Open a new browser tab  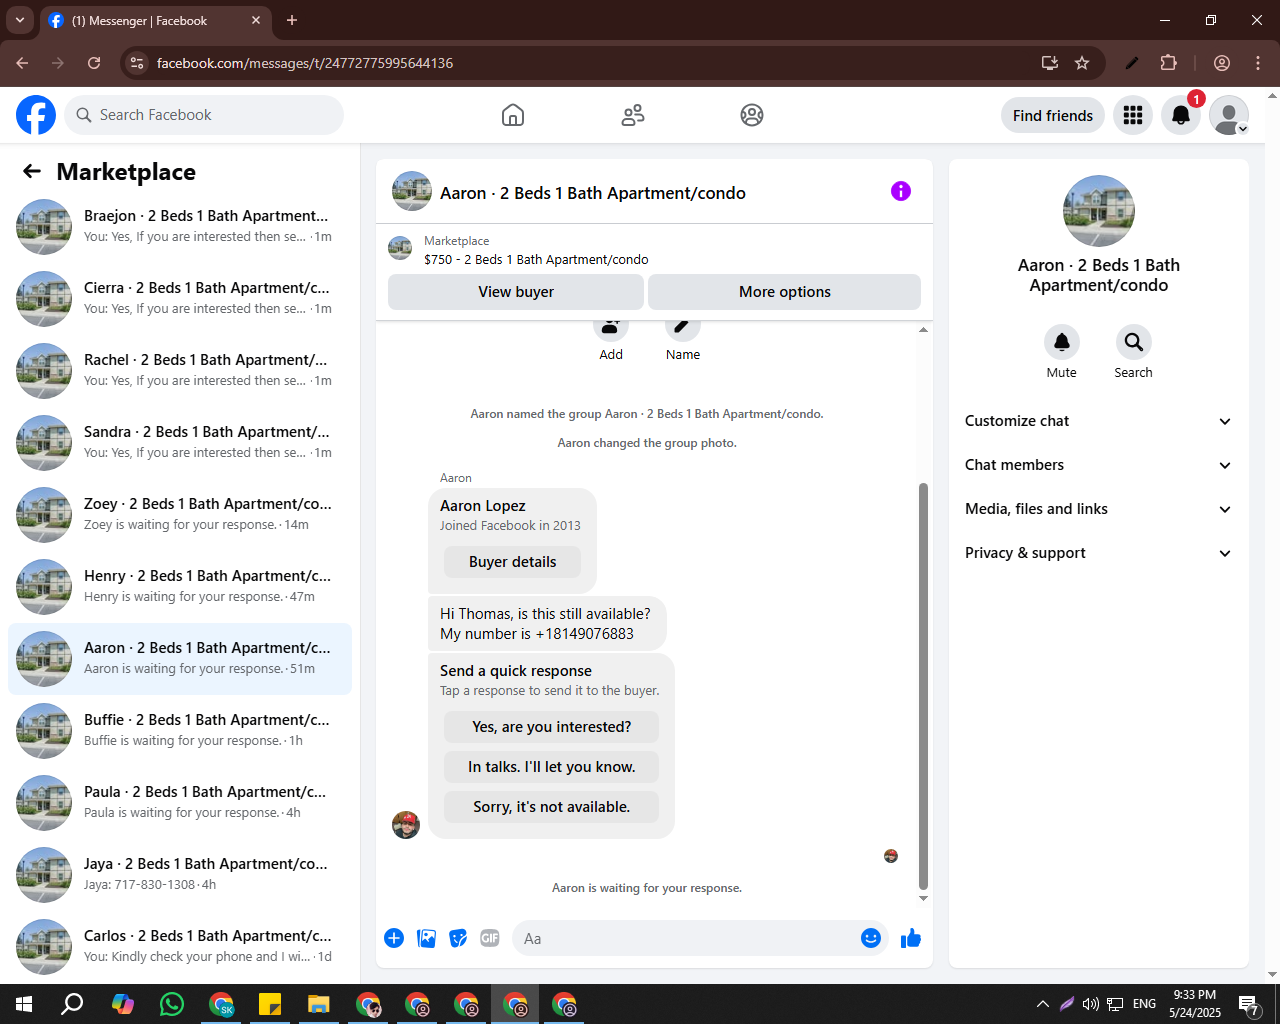click(x=292, y=20)
